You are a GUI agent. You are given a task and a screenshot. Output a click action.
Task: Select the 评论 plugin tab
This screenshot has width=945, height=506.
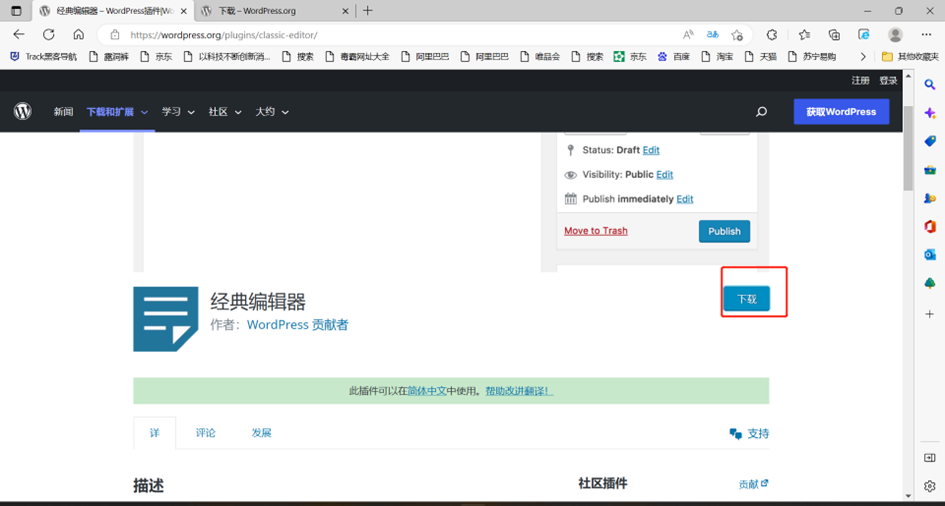click(x=206, y=433)
